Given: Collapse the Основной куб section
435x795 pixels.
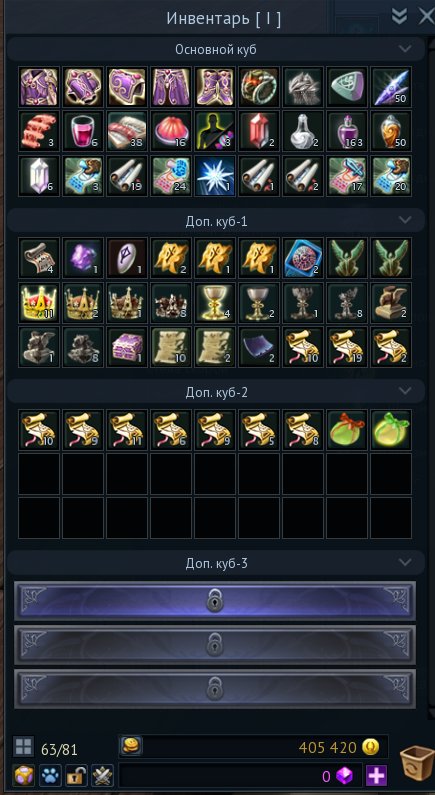Looking at the screenshot, I should click(x=405, y=49).
